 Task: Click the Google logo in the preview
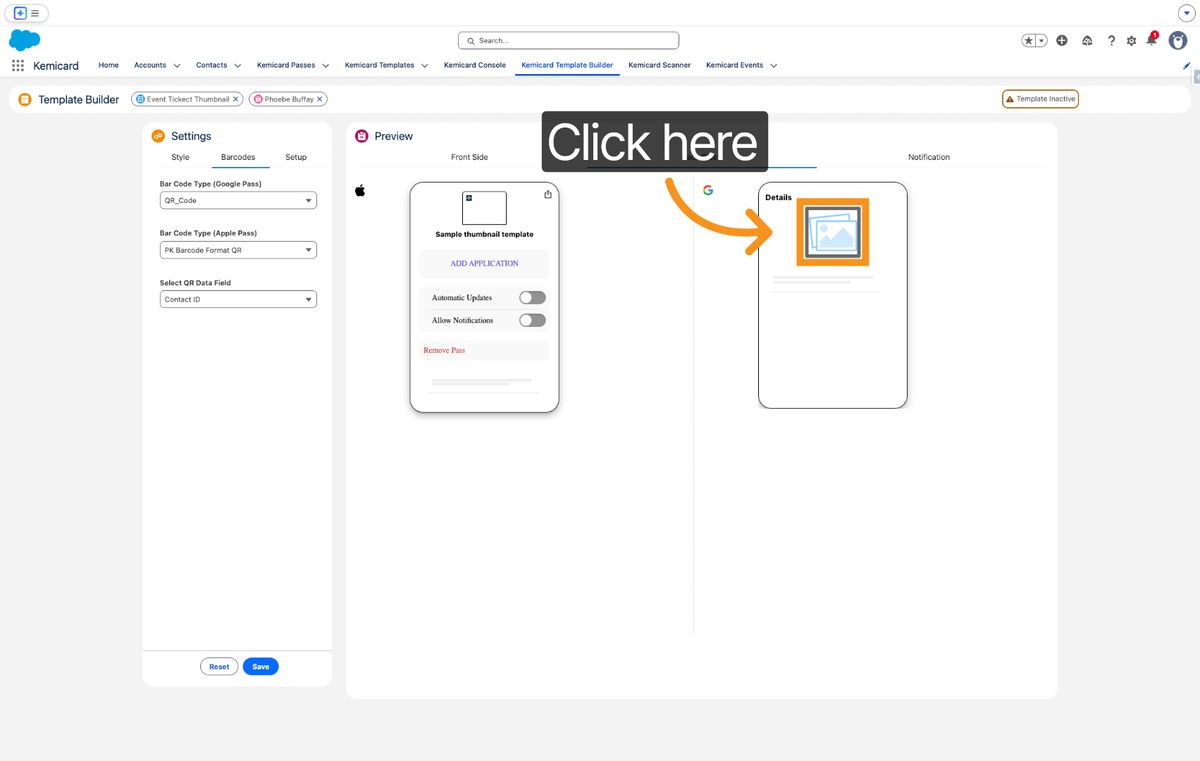(x=708, y=190)
